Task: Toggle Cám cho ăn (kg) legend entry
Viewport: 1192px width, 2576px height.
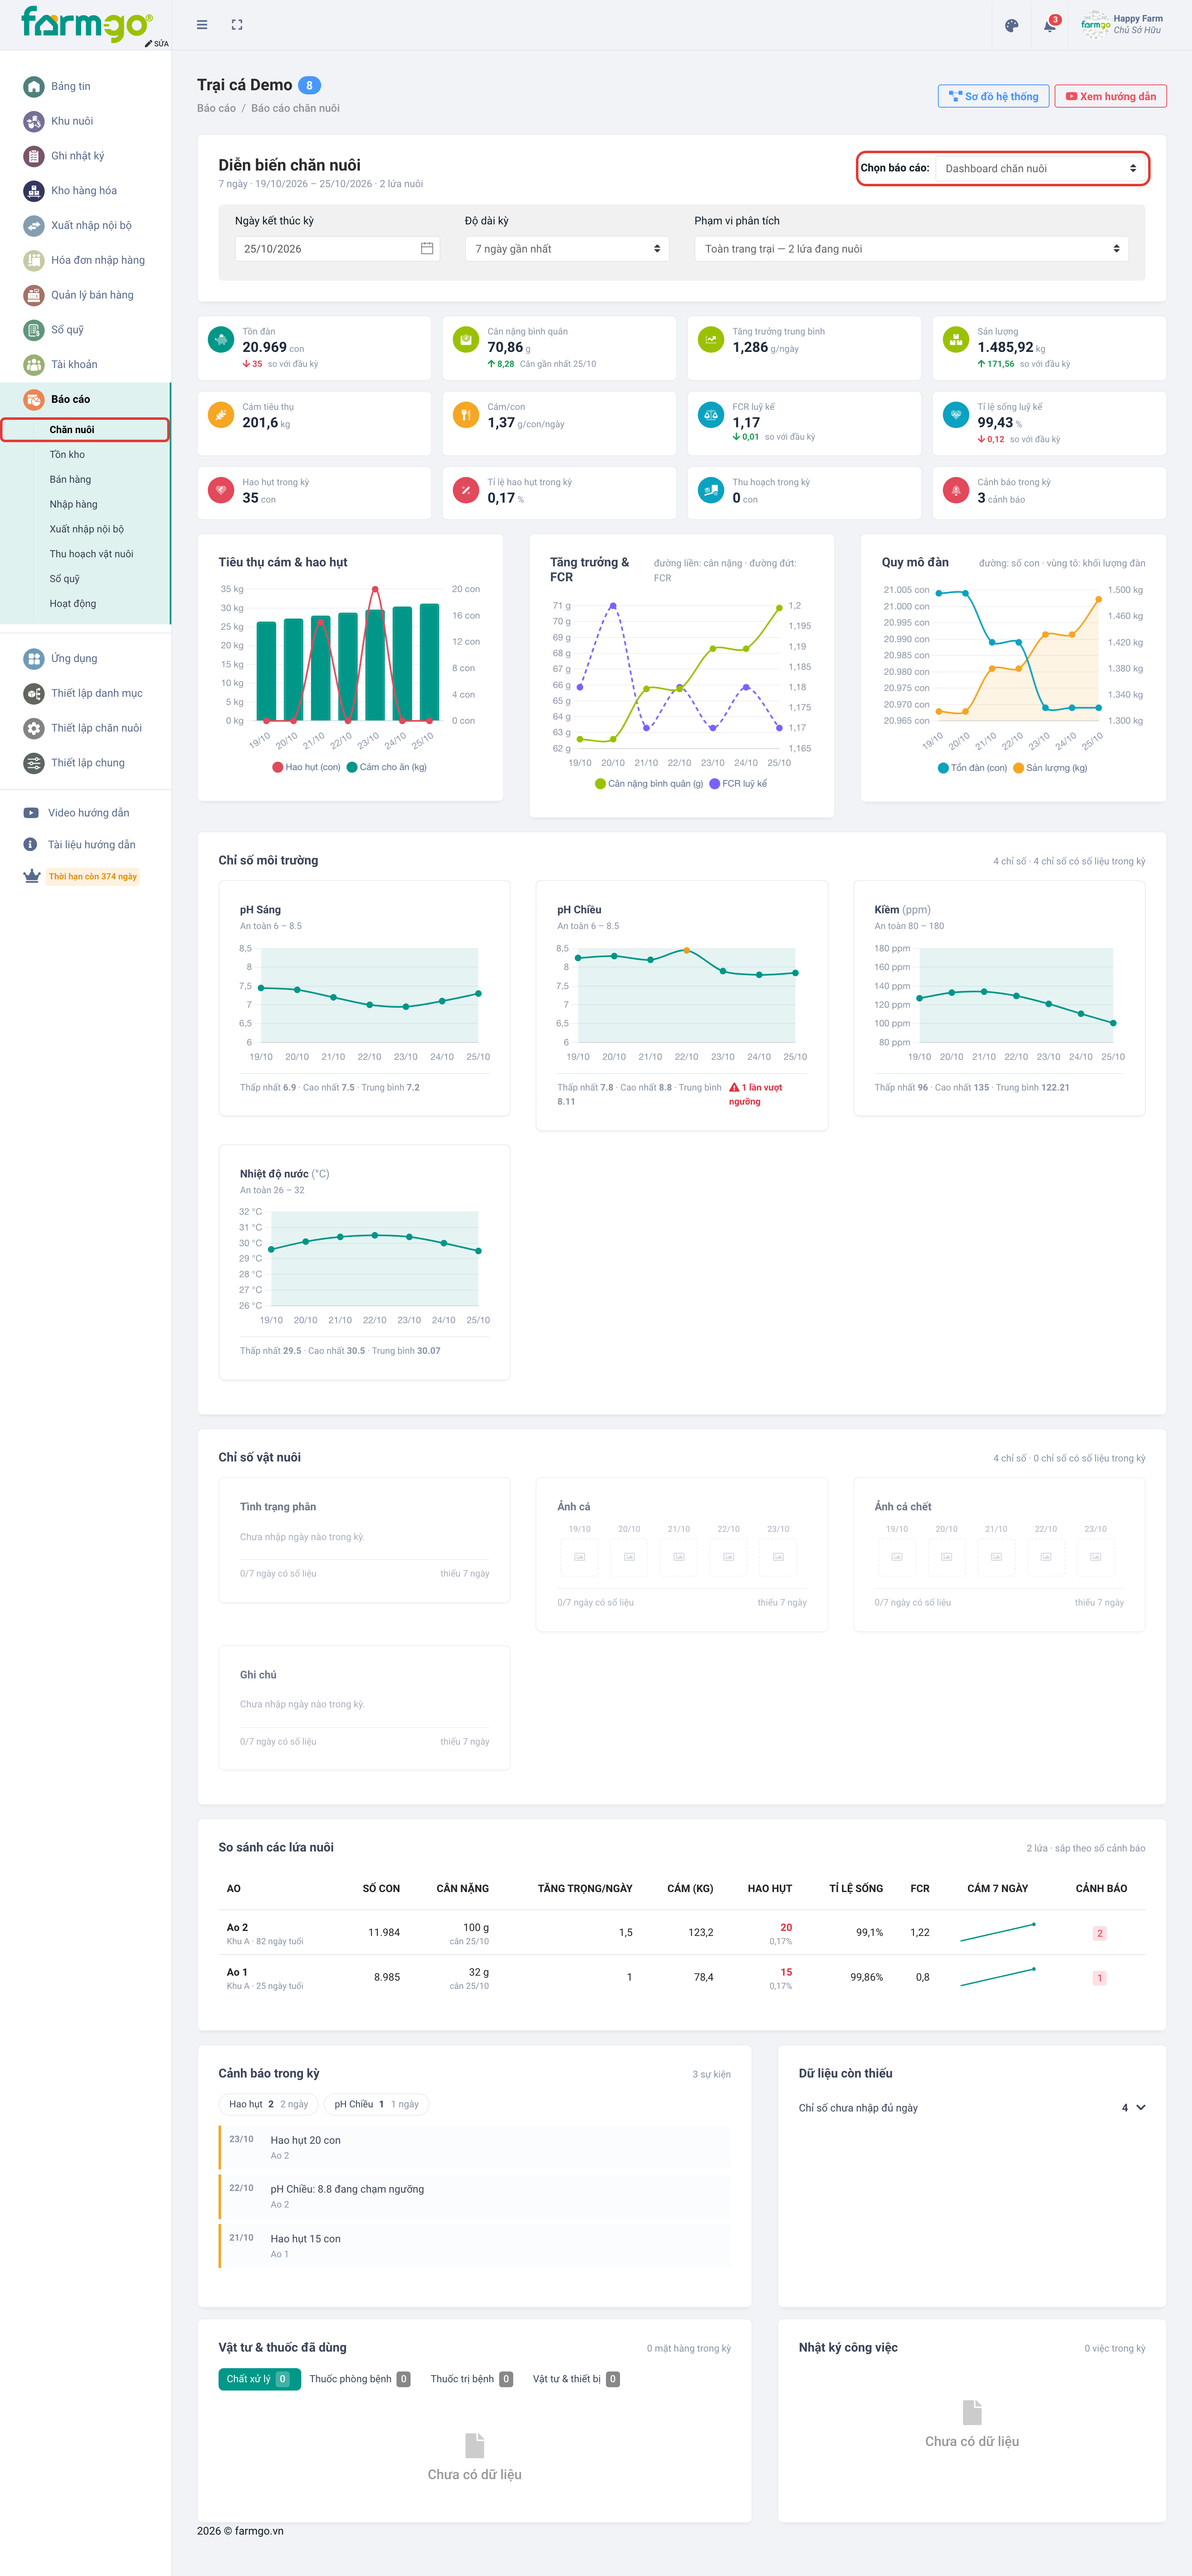Action: click(x=387, y=768)
